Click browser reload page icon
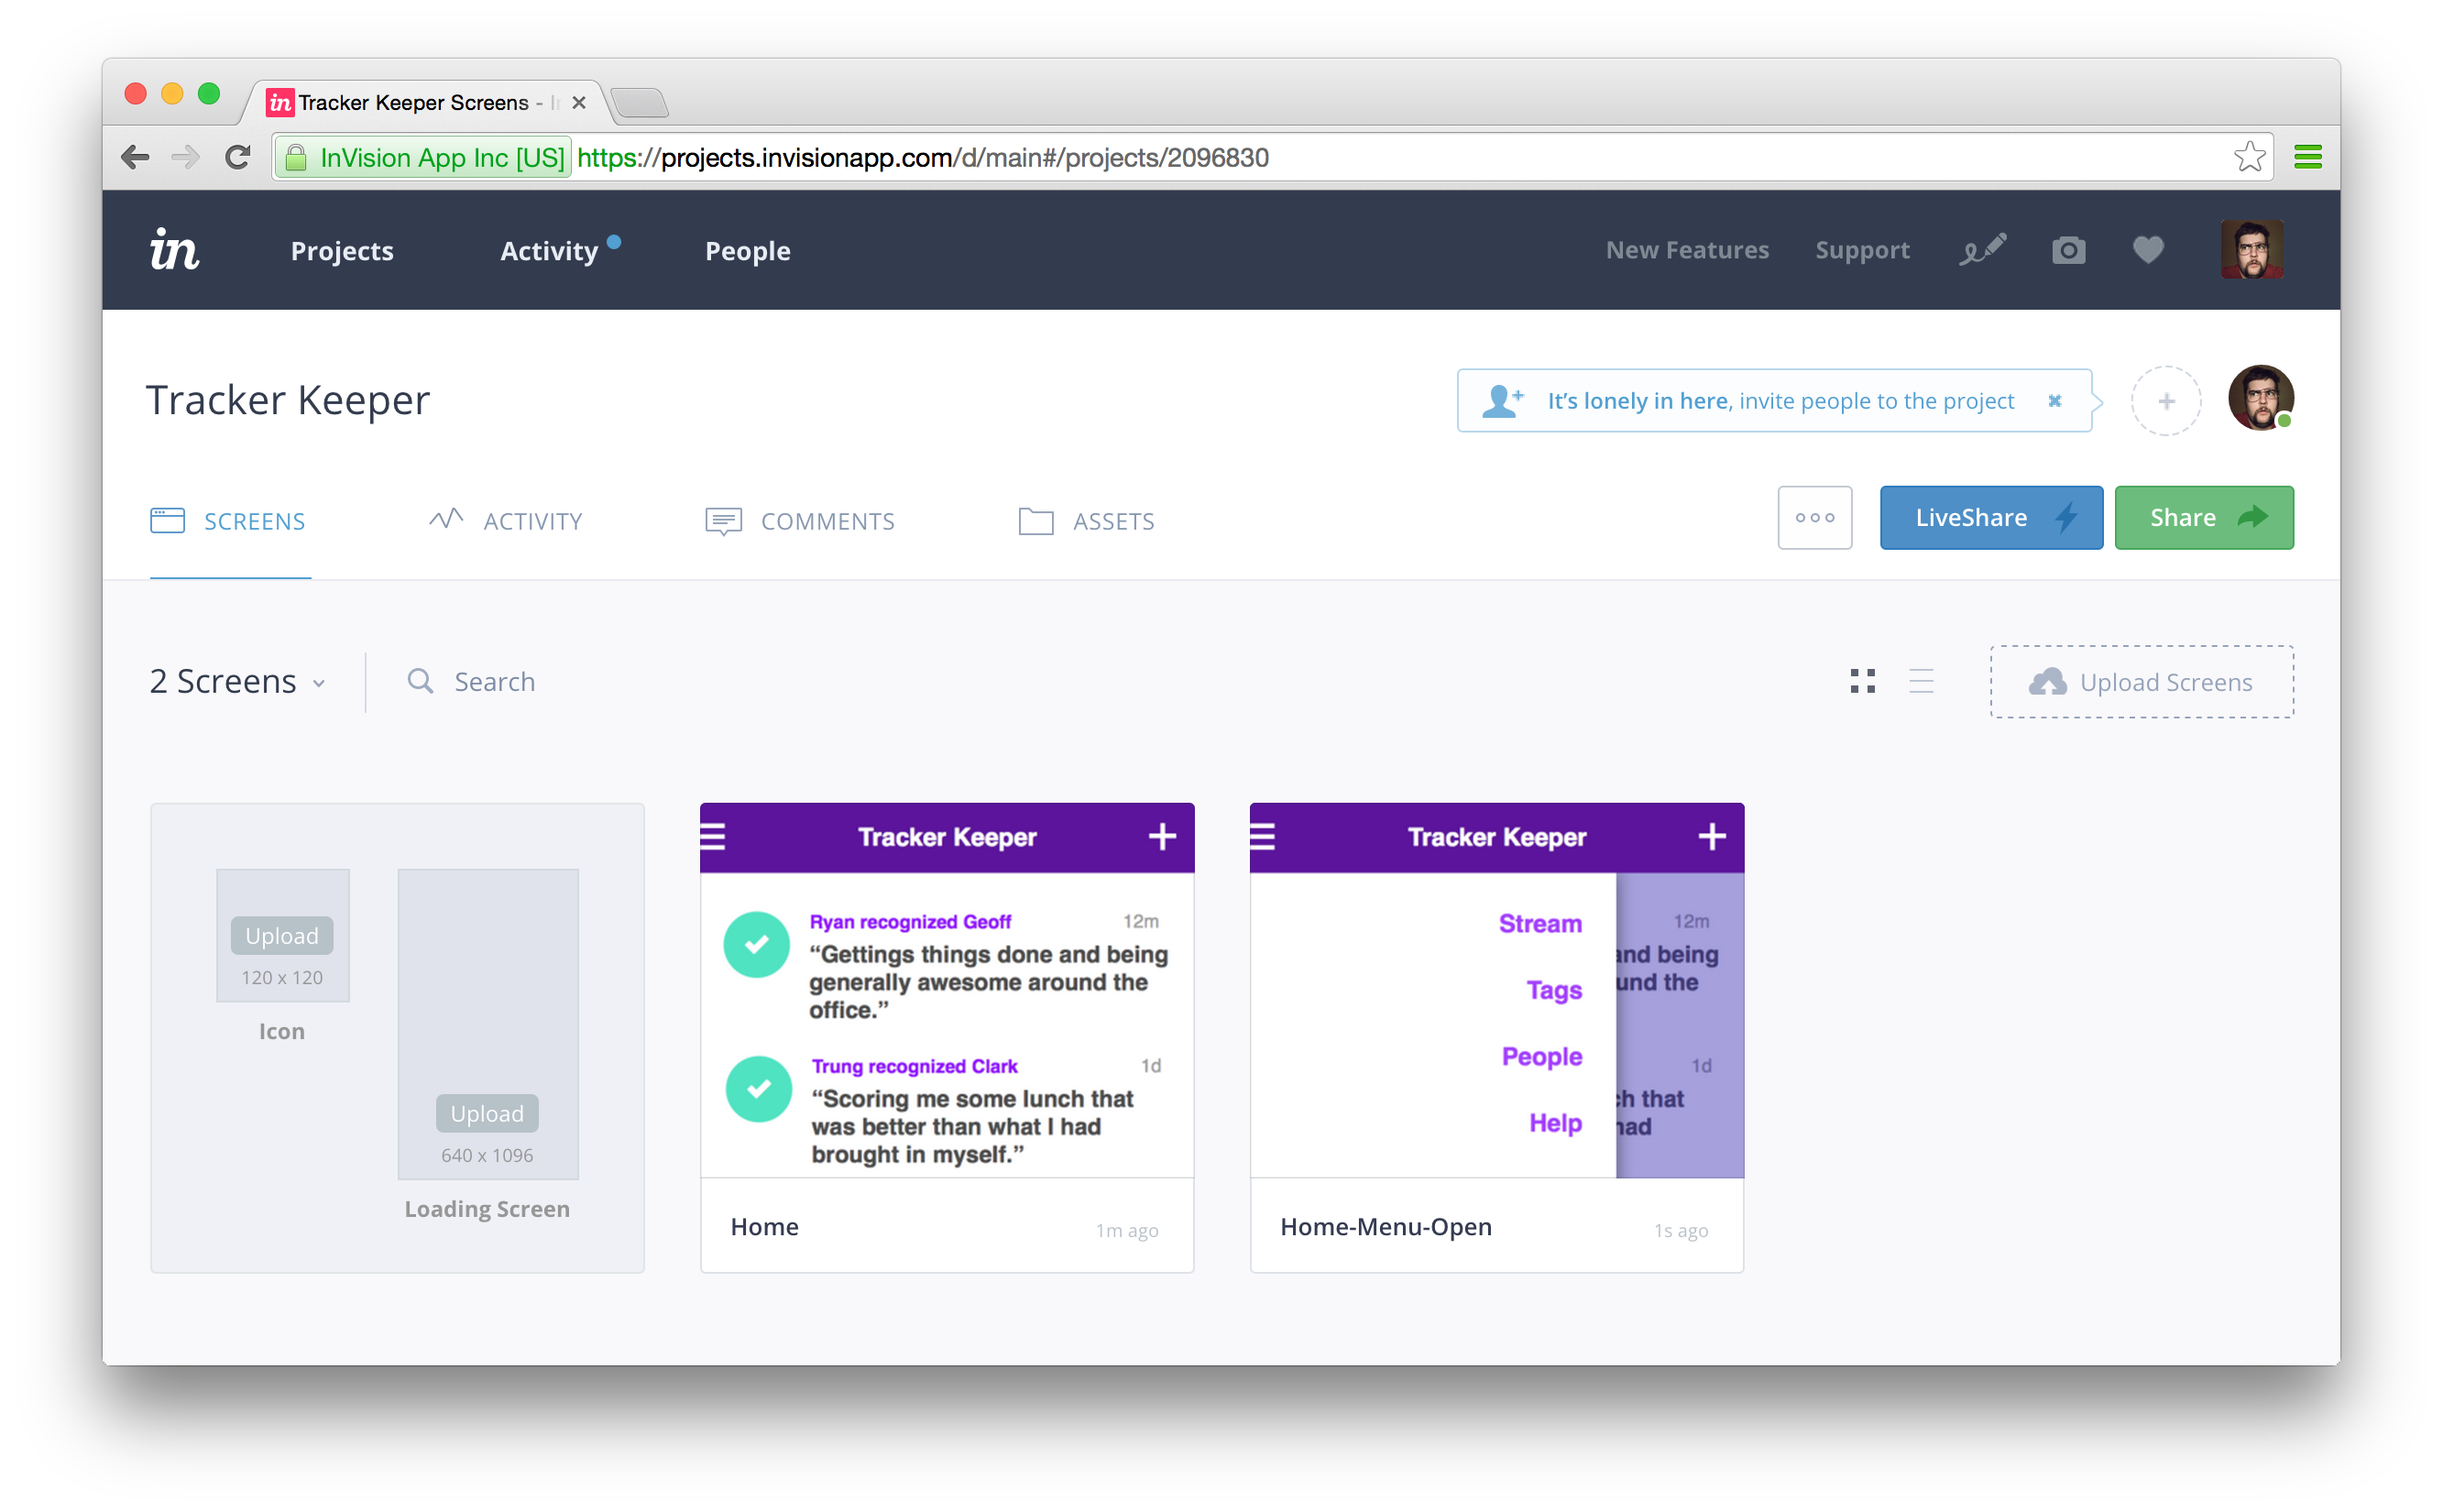This screenshot has width=2443, height=1512. 238,157
